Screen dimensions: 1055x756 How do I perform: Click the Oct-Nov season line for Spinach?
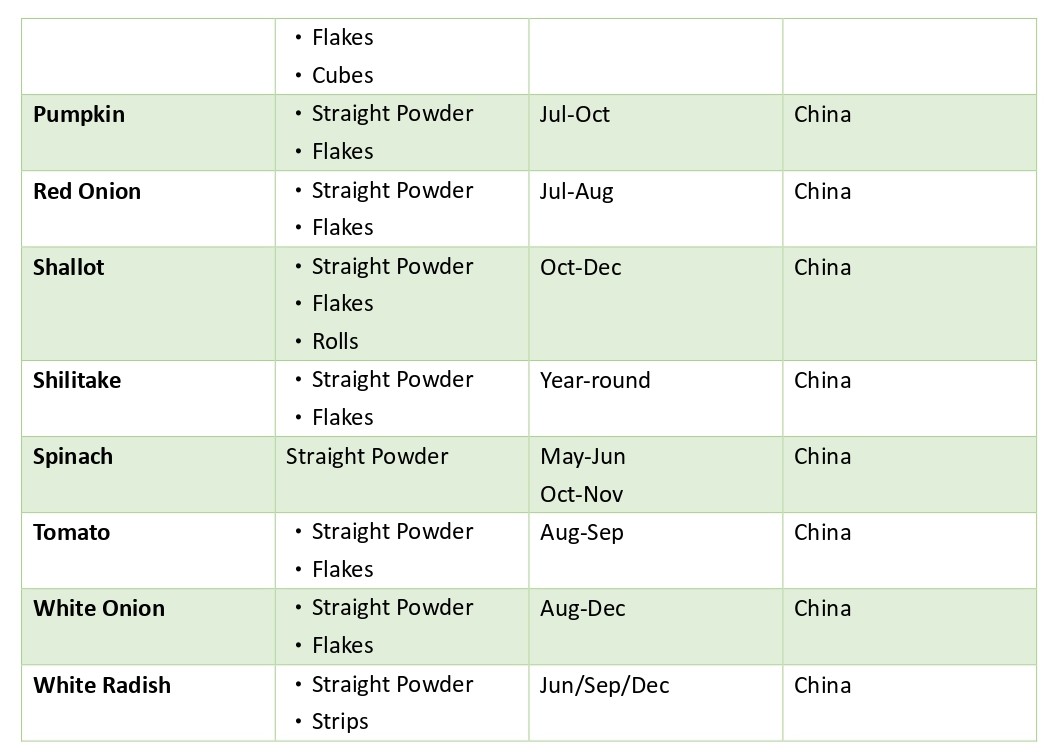click(582, 494)
